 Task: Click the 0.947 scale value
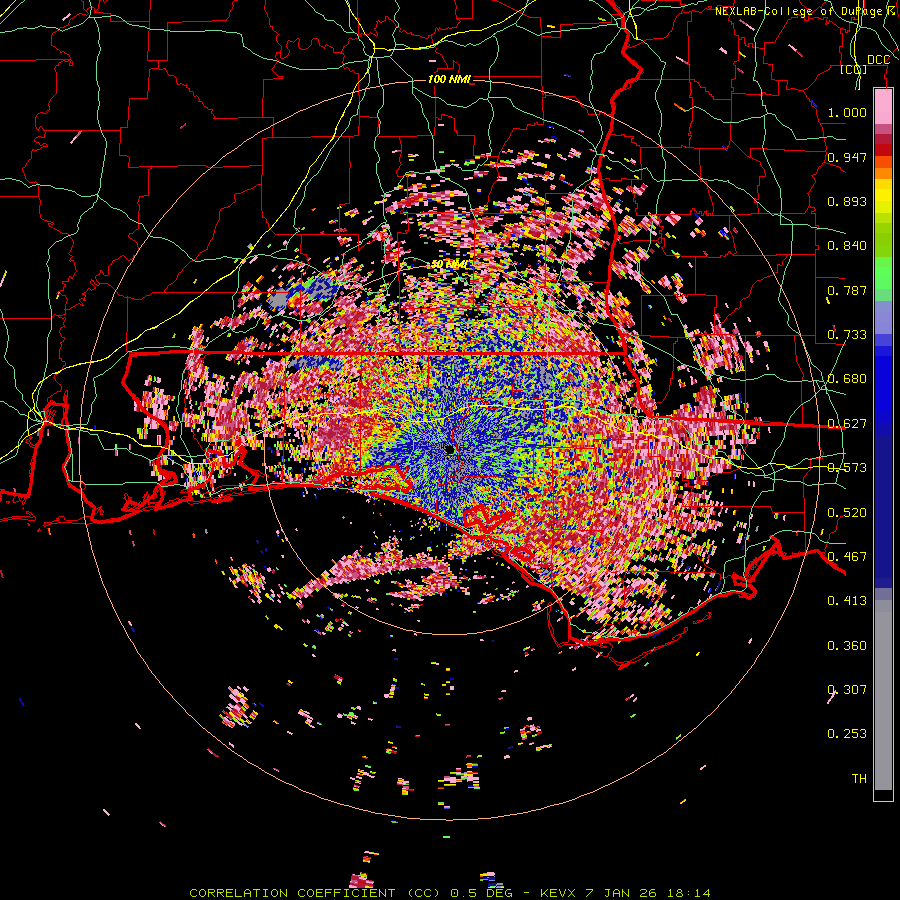pos(847,157)
